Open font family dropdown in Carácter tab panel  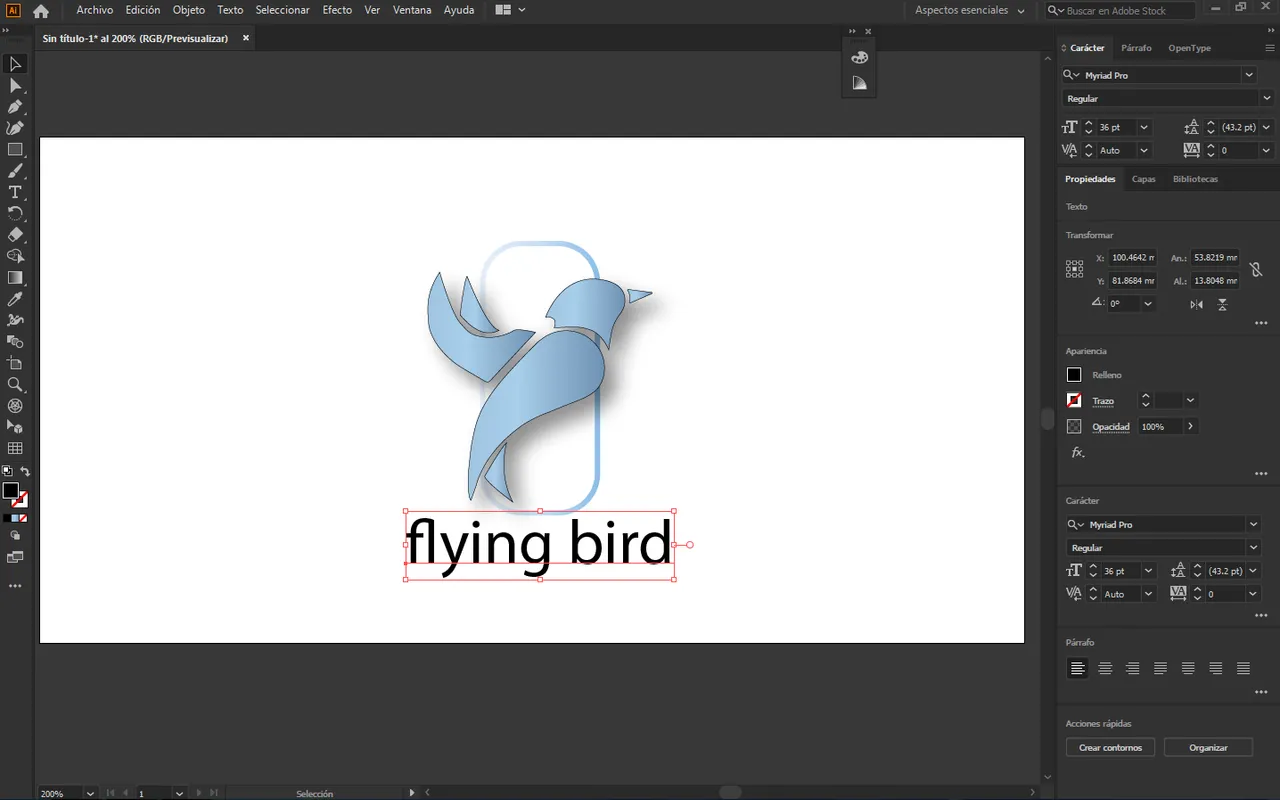pos(1249,75)
